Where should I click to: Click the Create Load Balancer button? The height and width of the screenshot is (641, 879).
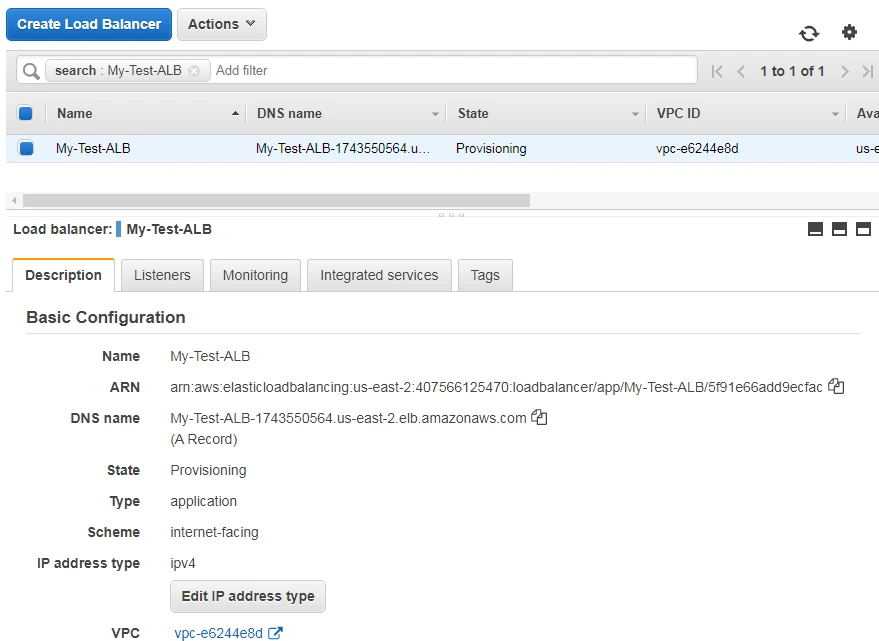[88, 24]
